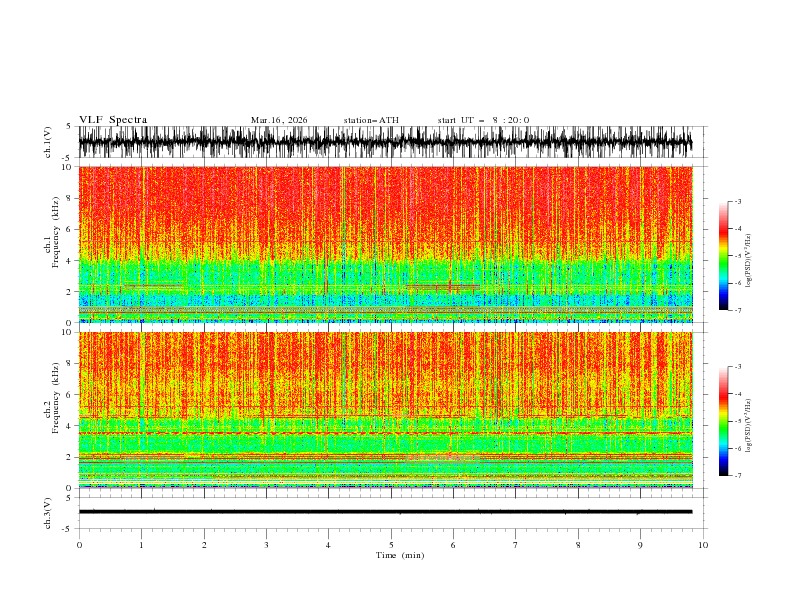This screenshot has width=792, height=612.
Task: Click the "8" kHz tick on ch.2 frequency axis
Action: click(x=69, y=364)
